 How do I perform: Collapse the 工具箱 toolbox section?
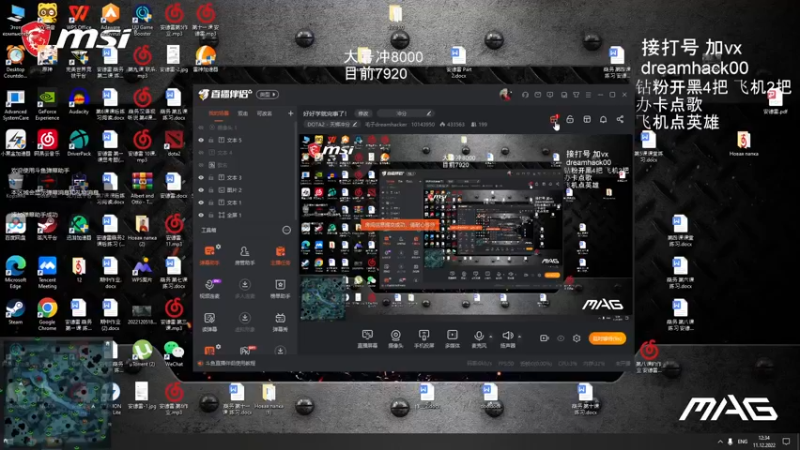point(287,230)
